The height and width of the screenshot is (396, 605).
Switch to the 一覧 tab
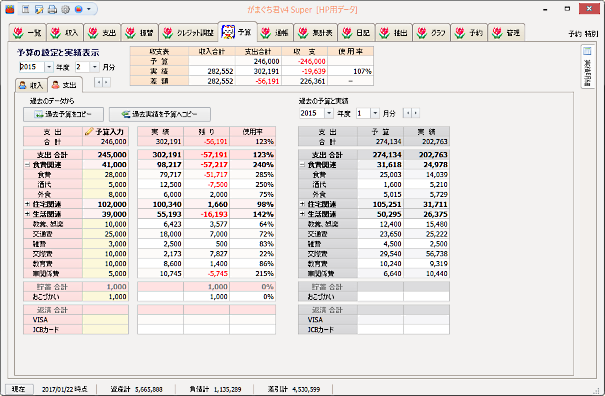(x=27, y=33)
